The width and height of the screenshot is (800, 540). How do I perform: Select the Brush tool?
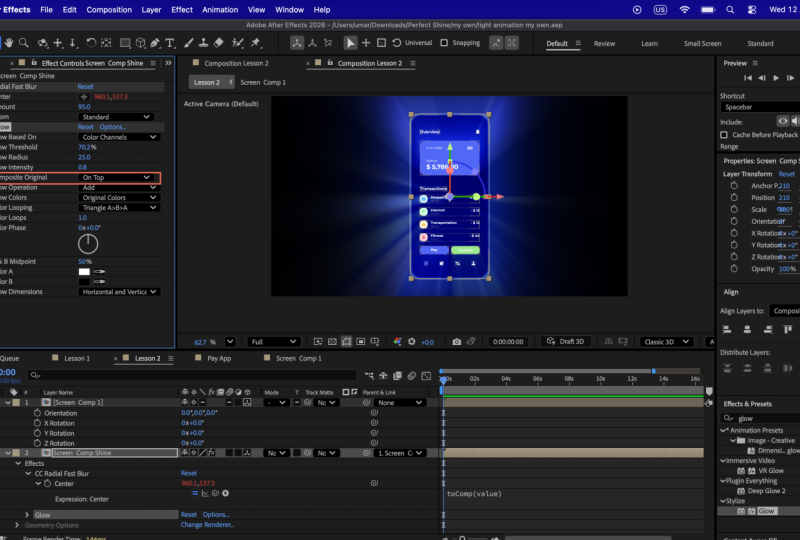coord(189,43)
